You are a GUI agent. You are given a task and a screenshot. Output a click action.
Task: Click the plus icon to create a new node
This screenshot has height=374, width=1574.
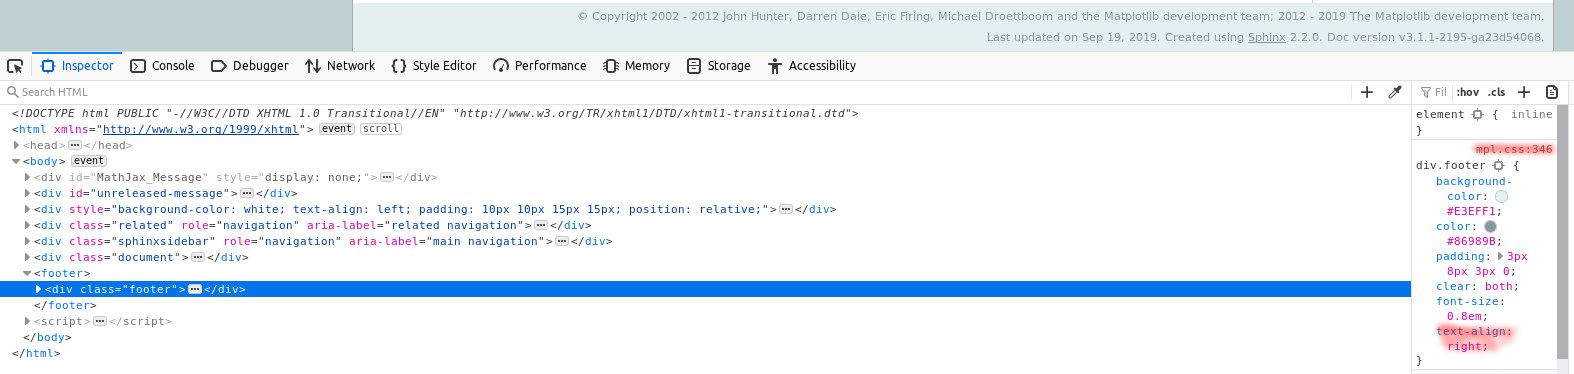point(1367,92)
